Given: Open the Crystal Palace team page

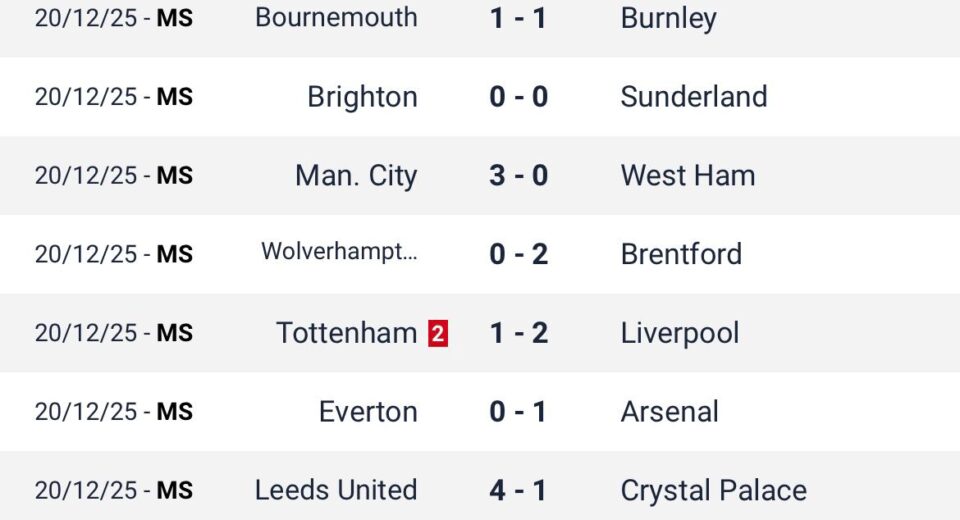Looking at the screenshot, I should click(713, 491).
